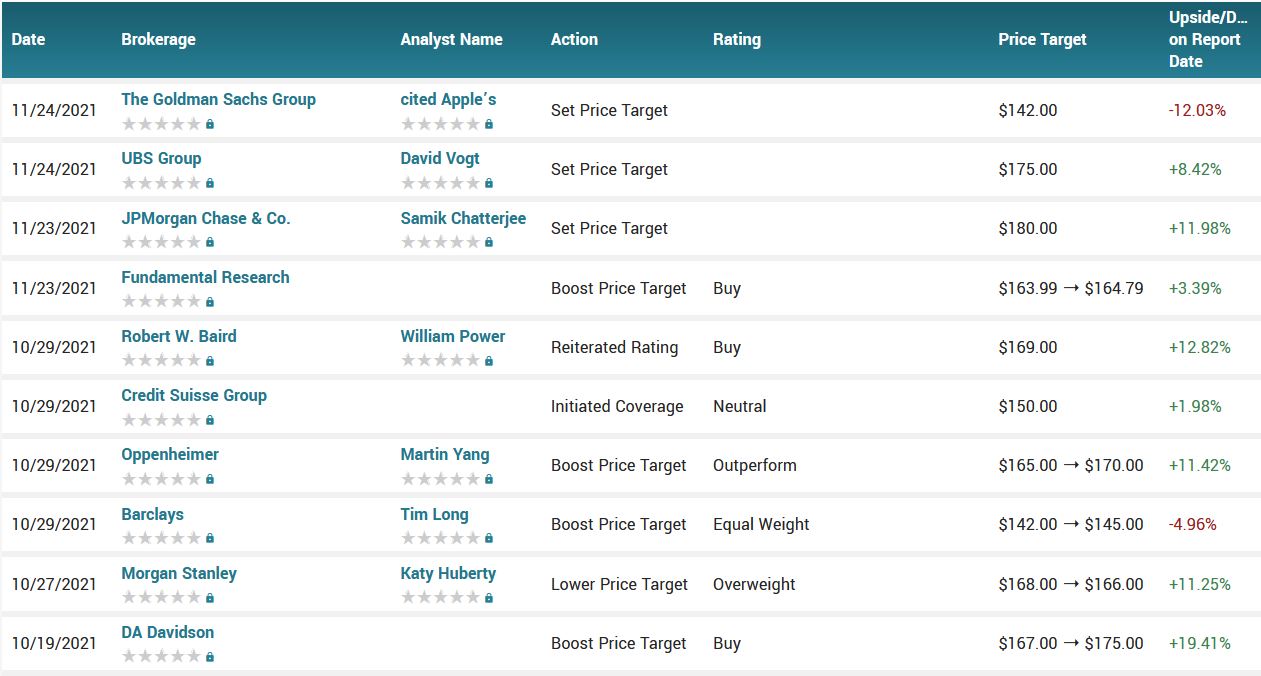Screen dimensions: 1261x676
Task: Click the -4.96% downside value
Action: pos(1193,524)
